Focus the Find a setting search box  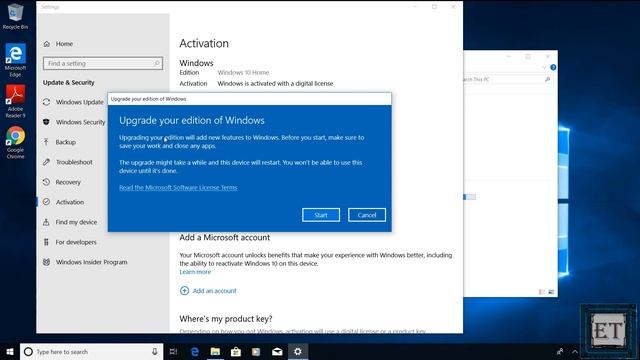[x=103, y=63]
